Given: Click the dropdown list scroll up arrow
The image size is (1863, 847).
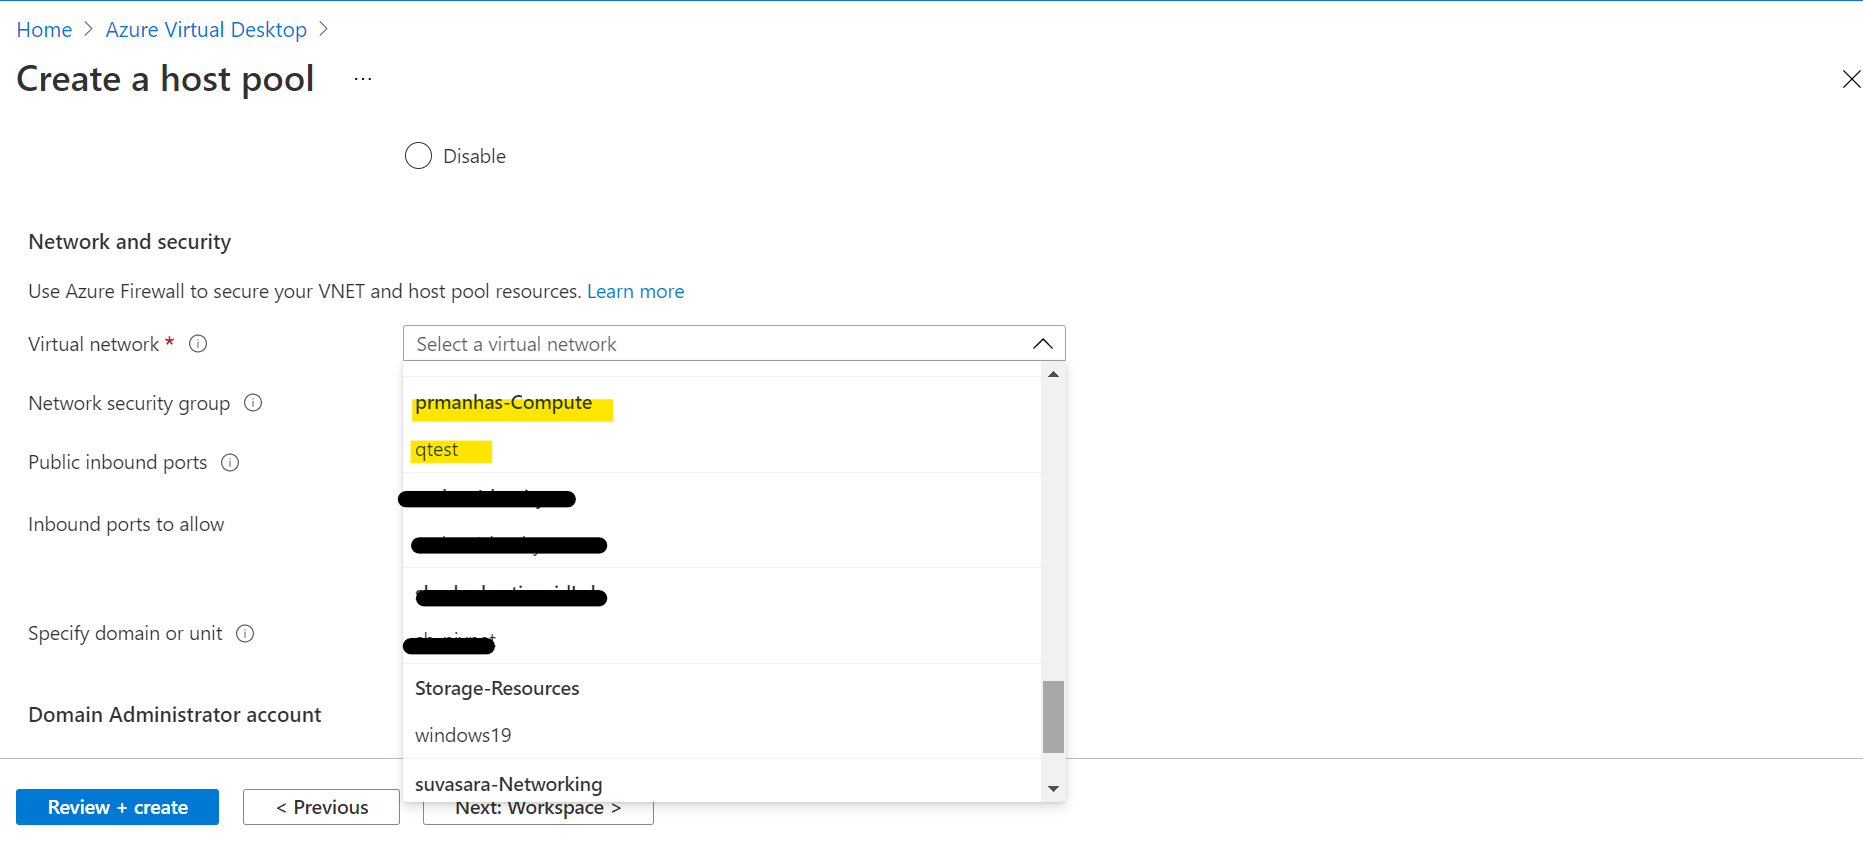Looking at the screenshot, I should [x=1053, y=374].
